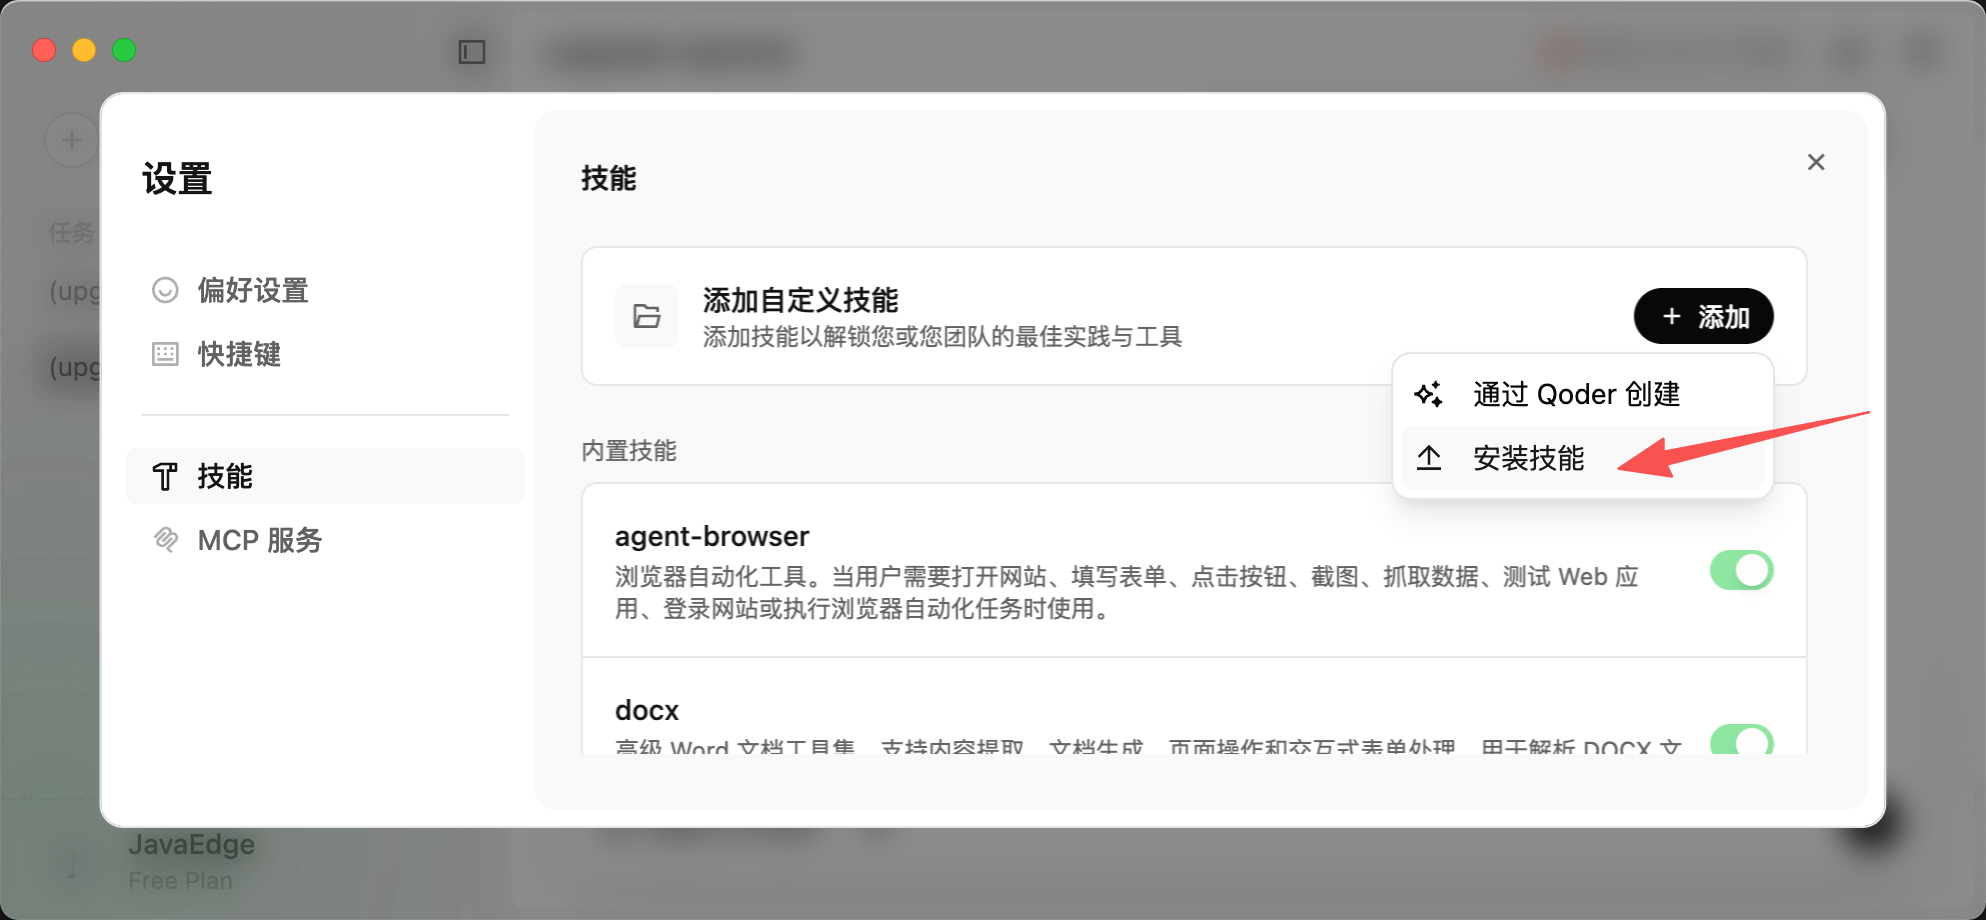This screenshot has width=1986, height=920.
Task: Click the MCP 服务 link icon
Action: pyautogui.click(x=165, y=540)
